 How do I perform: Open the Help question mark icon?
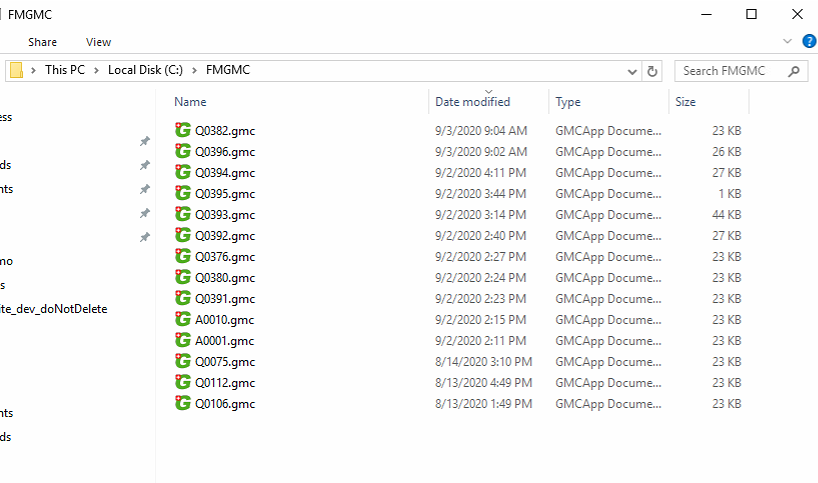click(x=809, y=42)
